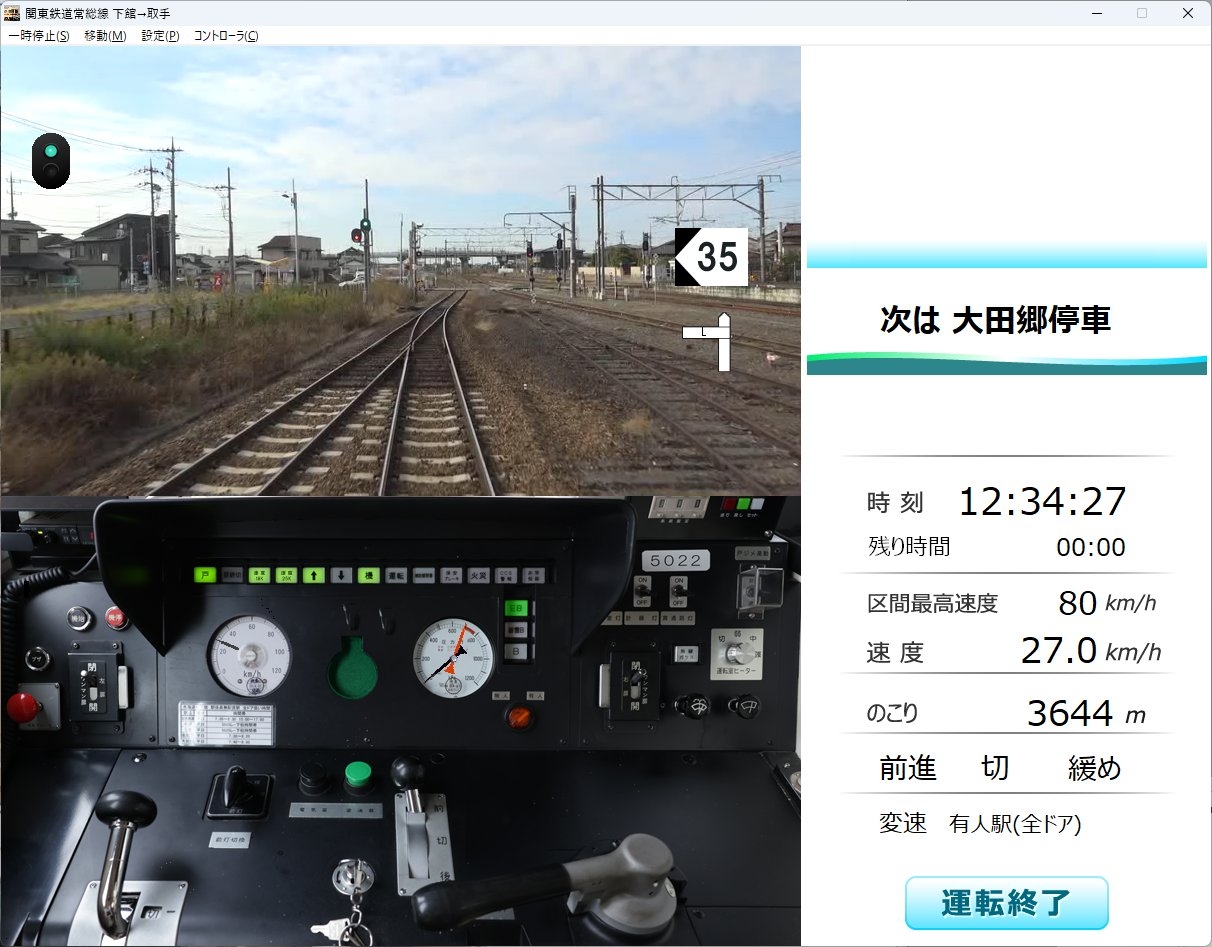Click the 35 speed limit sign

(x=711, y=257)
